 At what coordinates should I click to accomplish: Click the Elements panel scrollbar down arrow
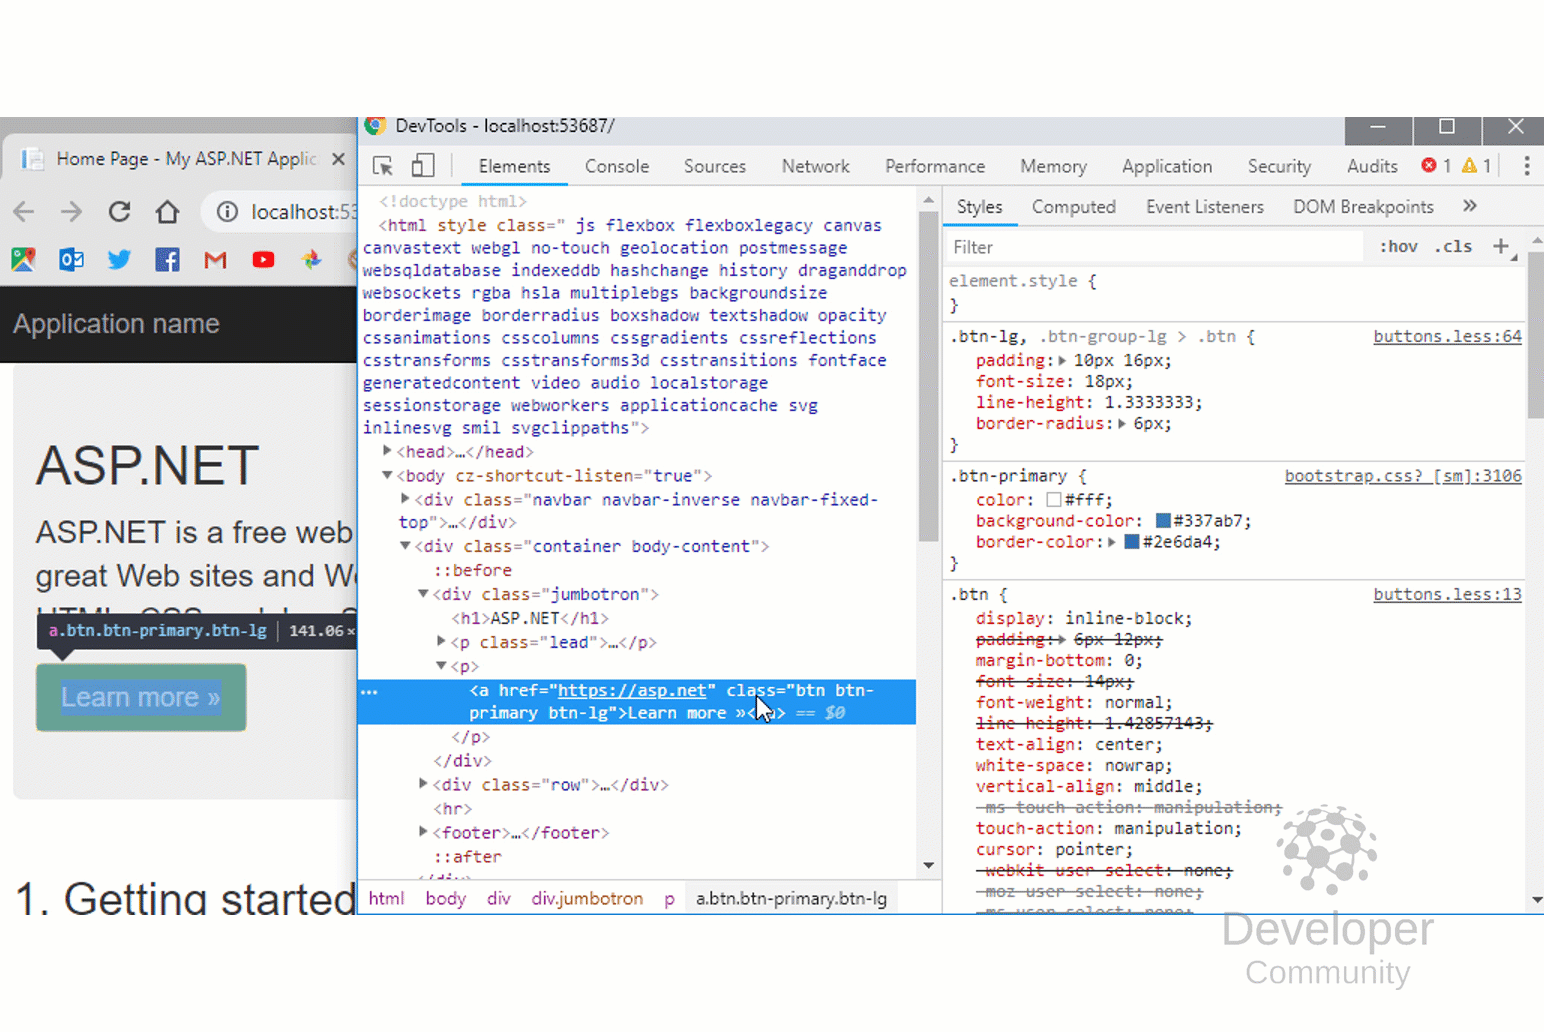click(928, 866)
